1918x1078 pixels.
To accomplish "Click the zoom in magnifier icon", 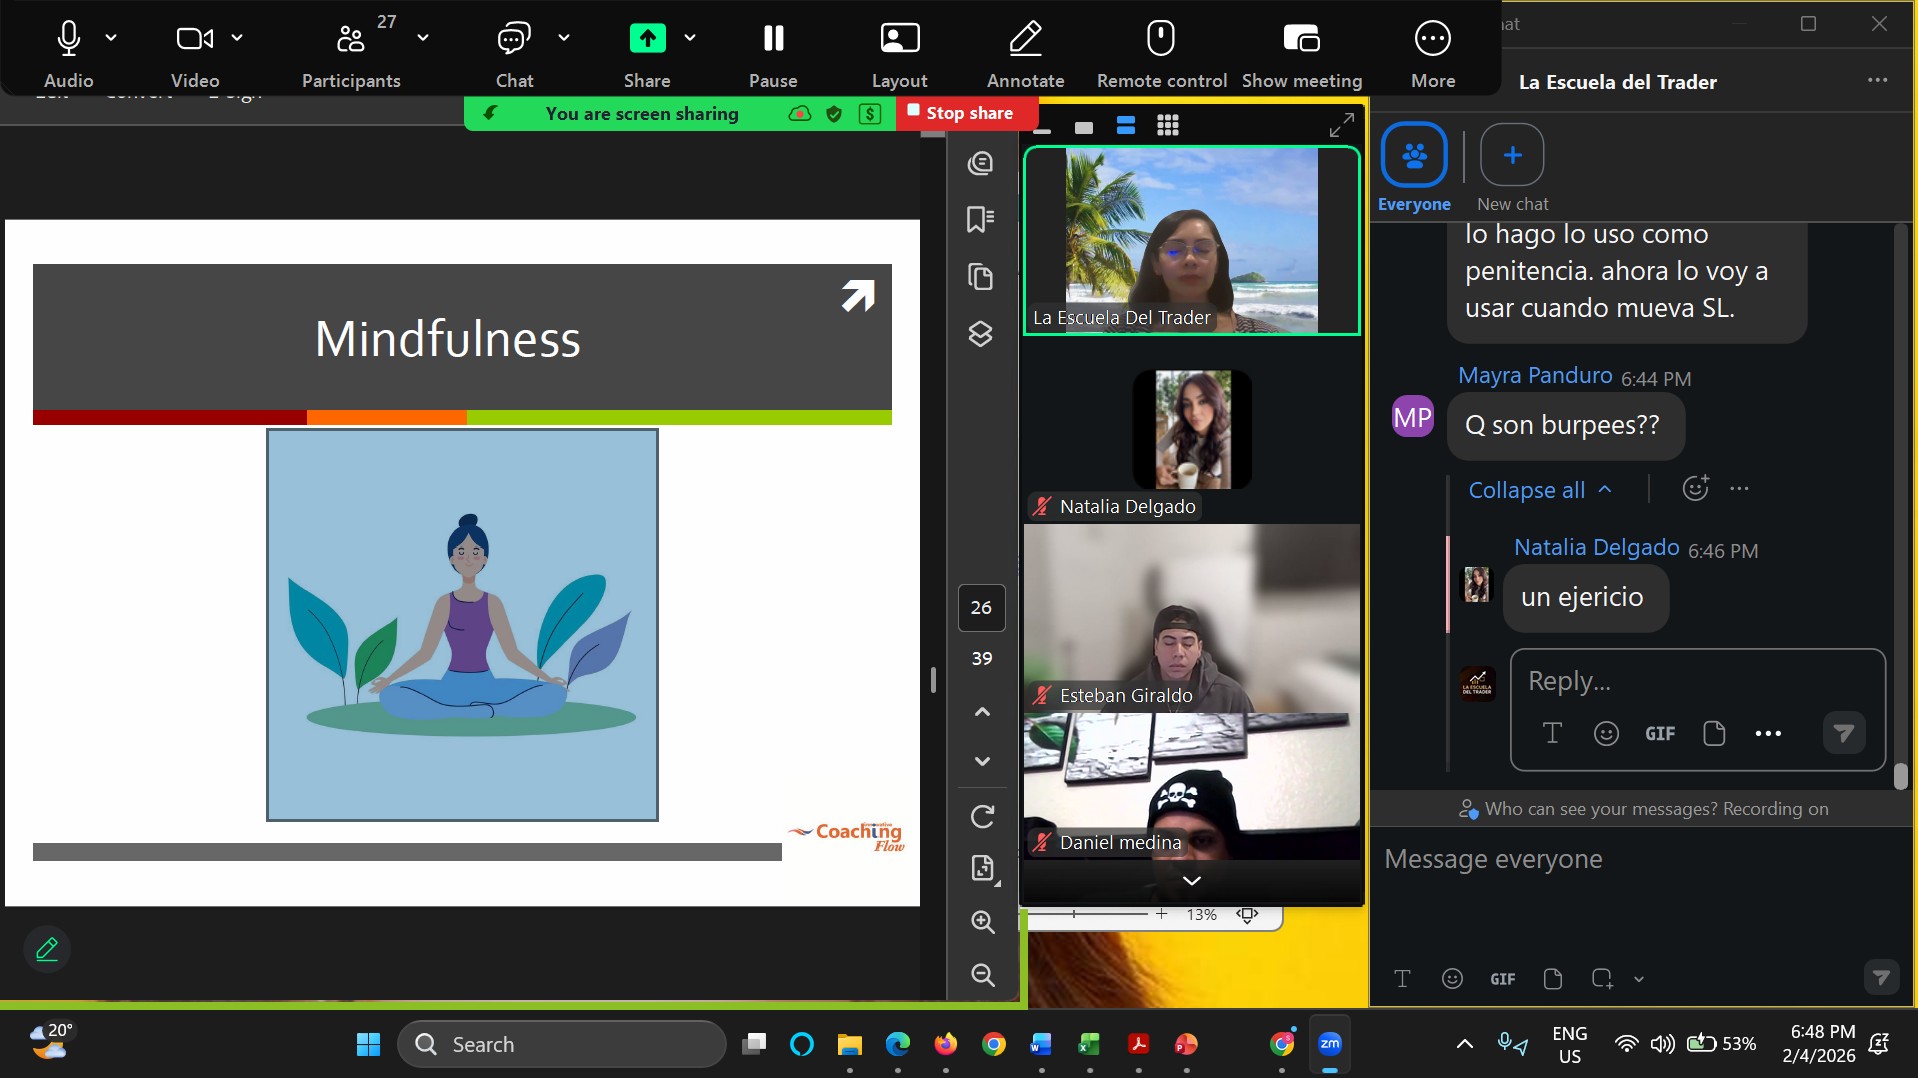I will 982,922.
